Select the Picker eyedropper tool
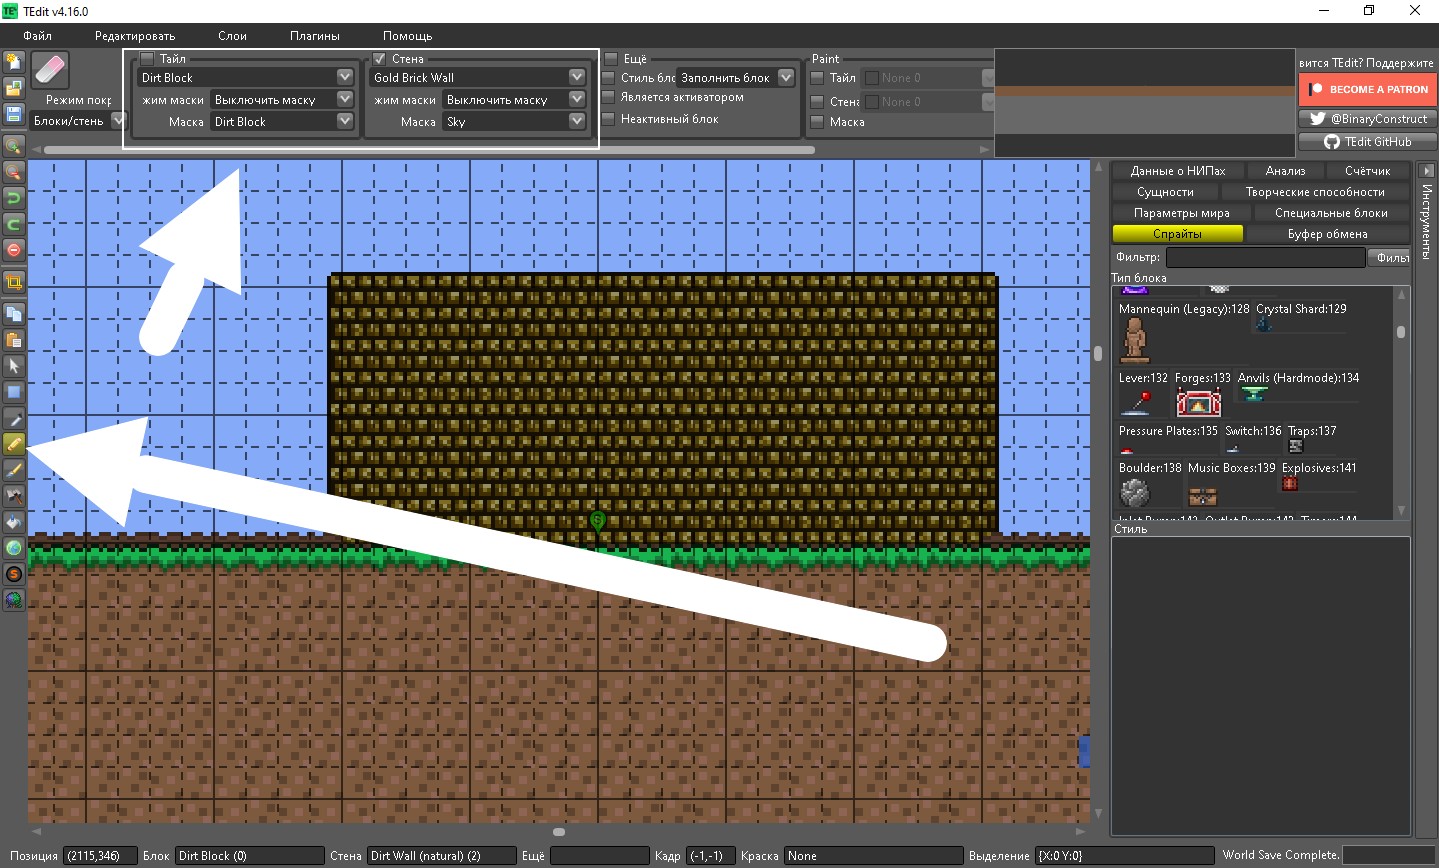 click(14, 418)
